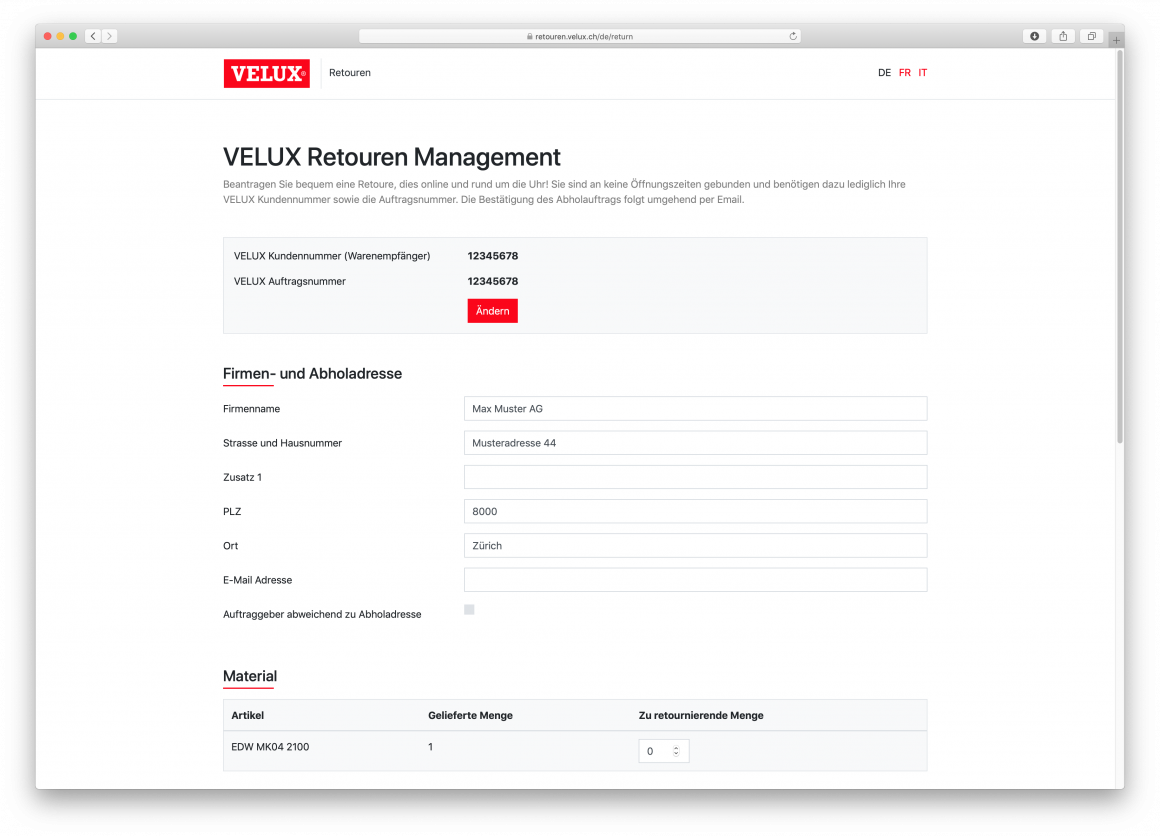The image size is (1160, 836).
Task: Click into the Firmenname field
Action: (x=695, y=409)
